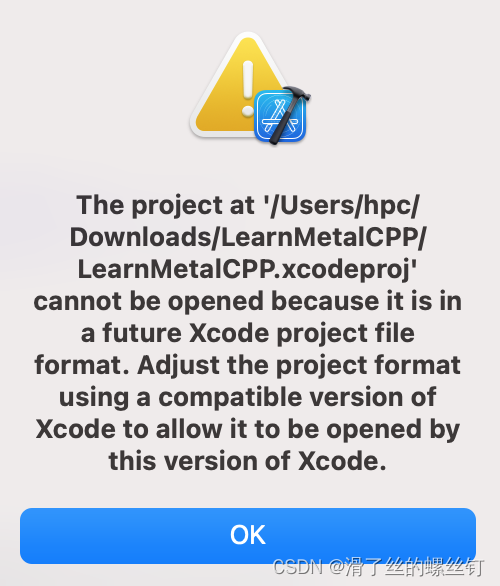The width and height of the screenshot is (500, 586).
Task: Click the 'this version of Xcode.' line
Action: coord(248,461)
